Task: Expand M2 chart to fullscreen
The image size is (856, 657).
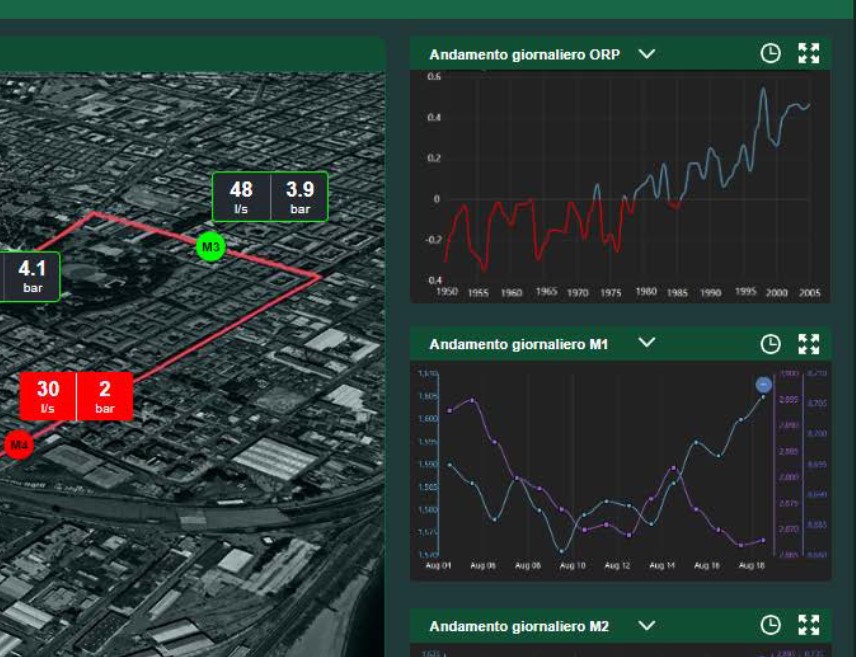Action: tap(808, 626)
